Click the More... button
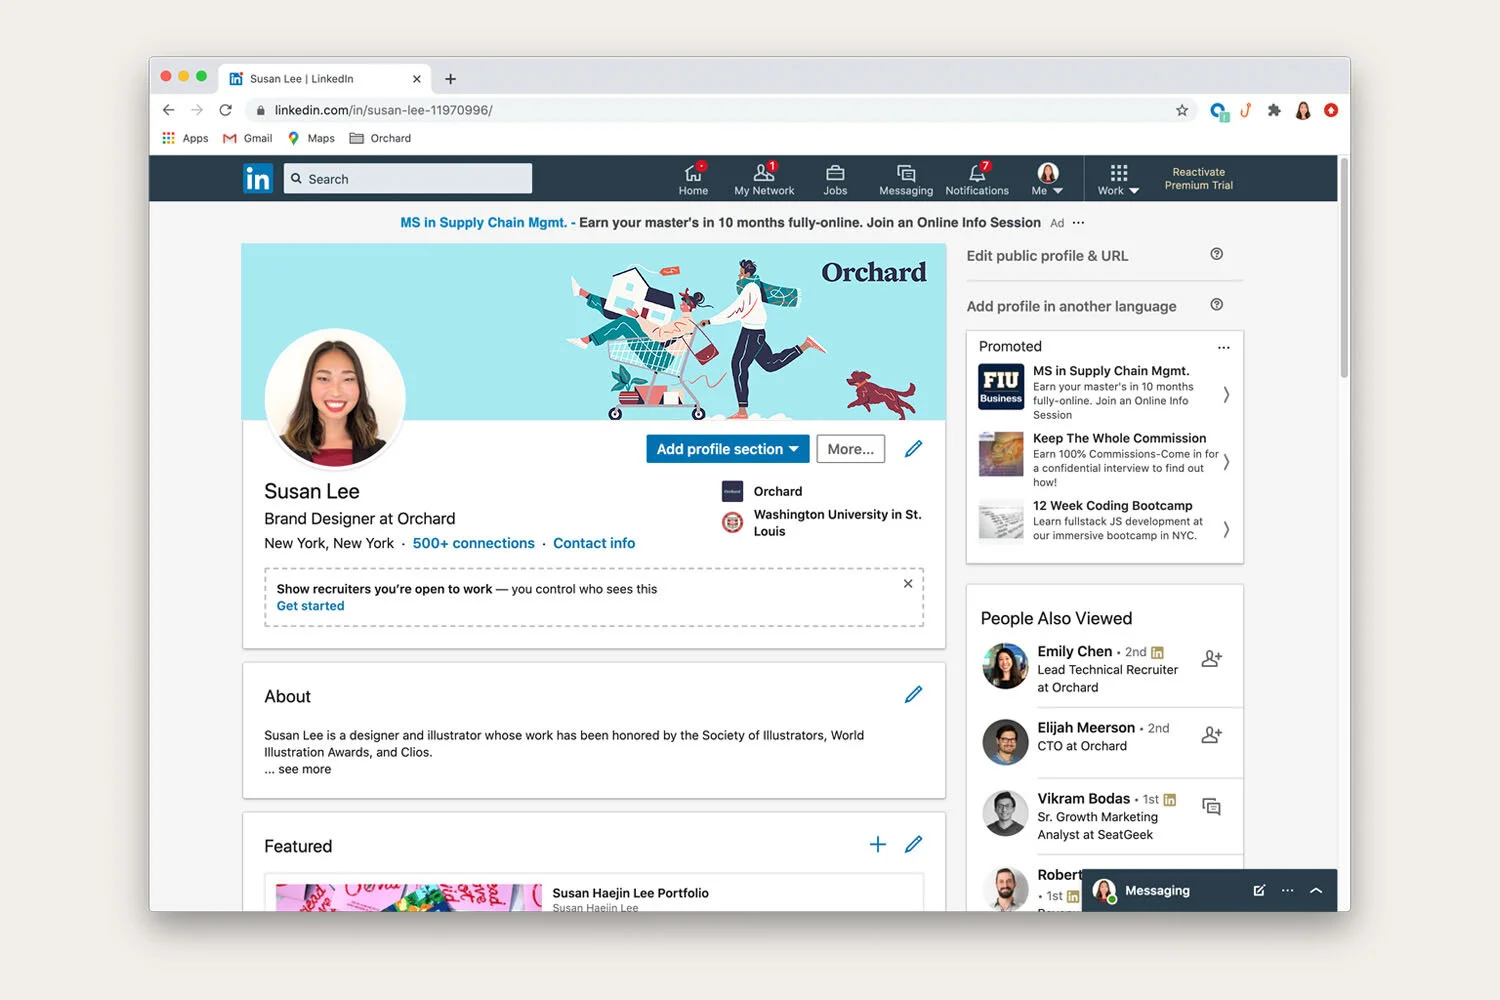 pos(851,449)
